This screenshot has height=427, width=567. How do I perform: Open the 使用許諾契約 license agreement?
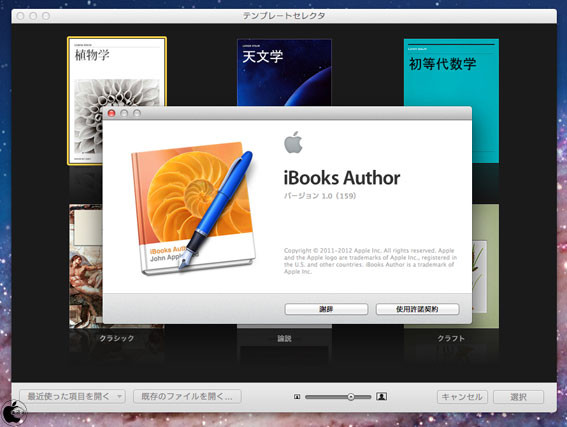pos(418,309)
